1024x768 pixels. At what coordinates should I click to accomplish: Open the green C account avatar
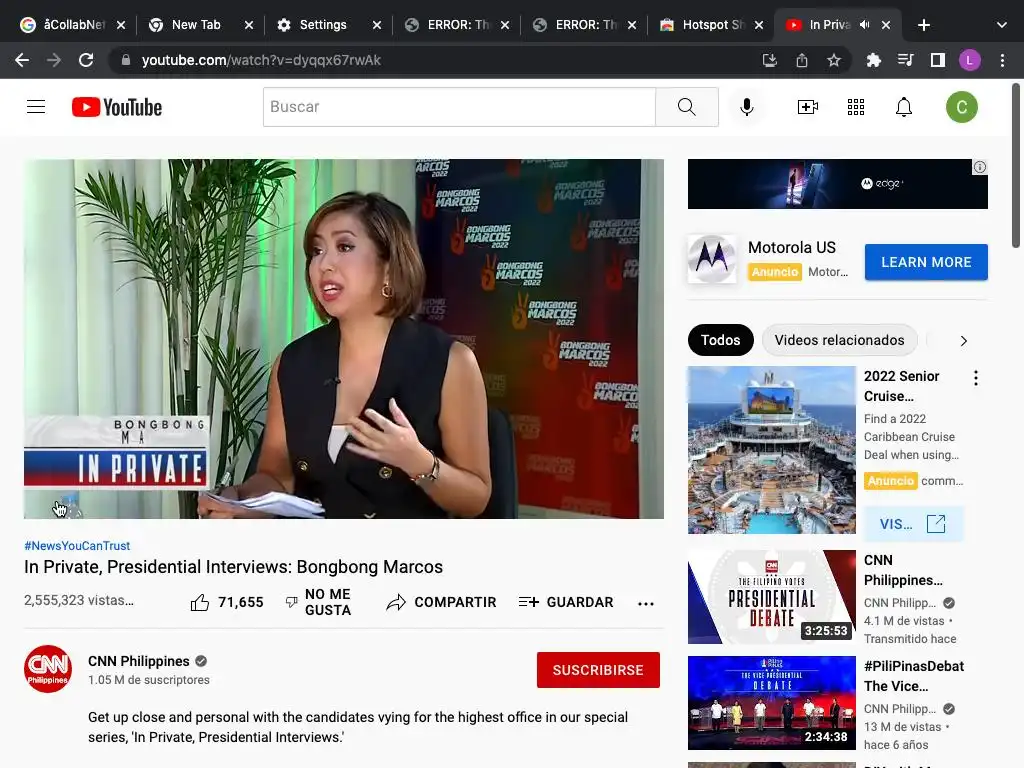coord(961,107)
